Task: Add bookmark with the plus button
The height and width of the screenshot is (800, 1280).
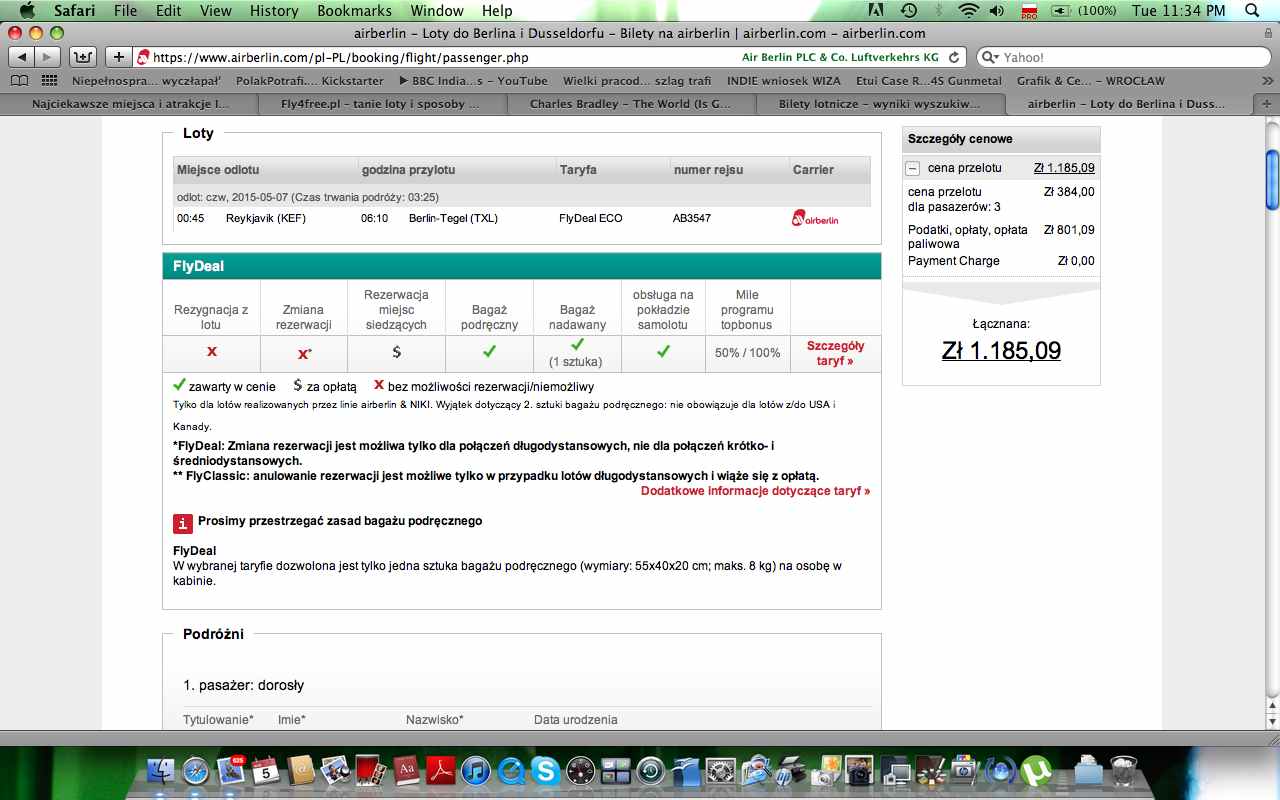Action: click(119, 57)
